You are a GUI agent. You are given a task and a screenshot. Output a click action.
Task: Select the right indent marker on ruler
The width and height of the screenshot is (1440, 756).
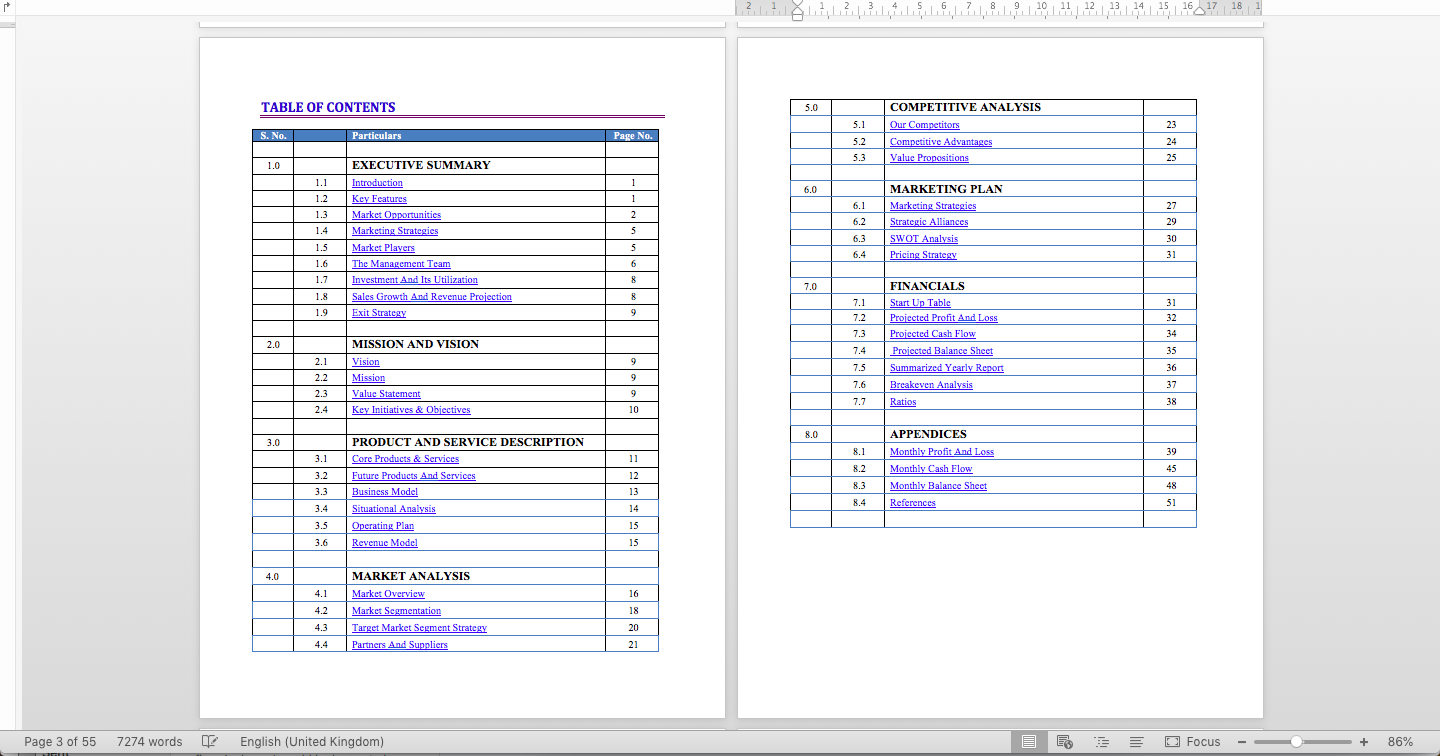(x=1200, y=10)
